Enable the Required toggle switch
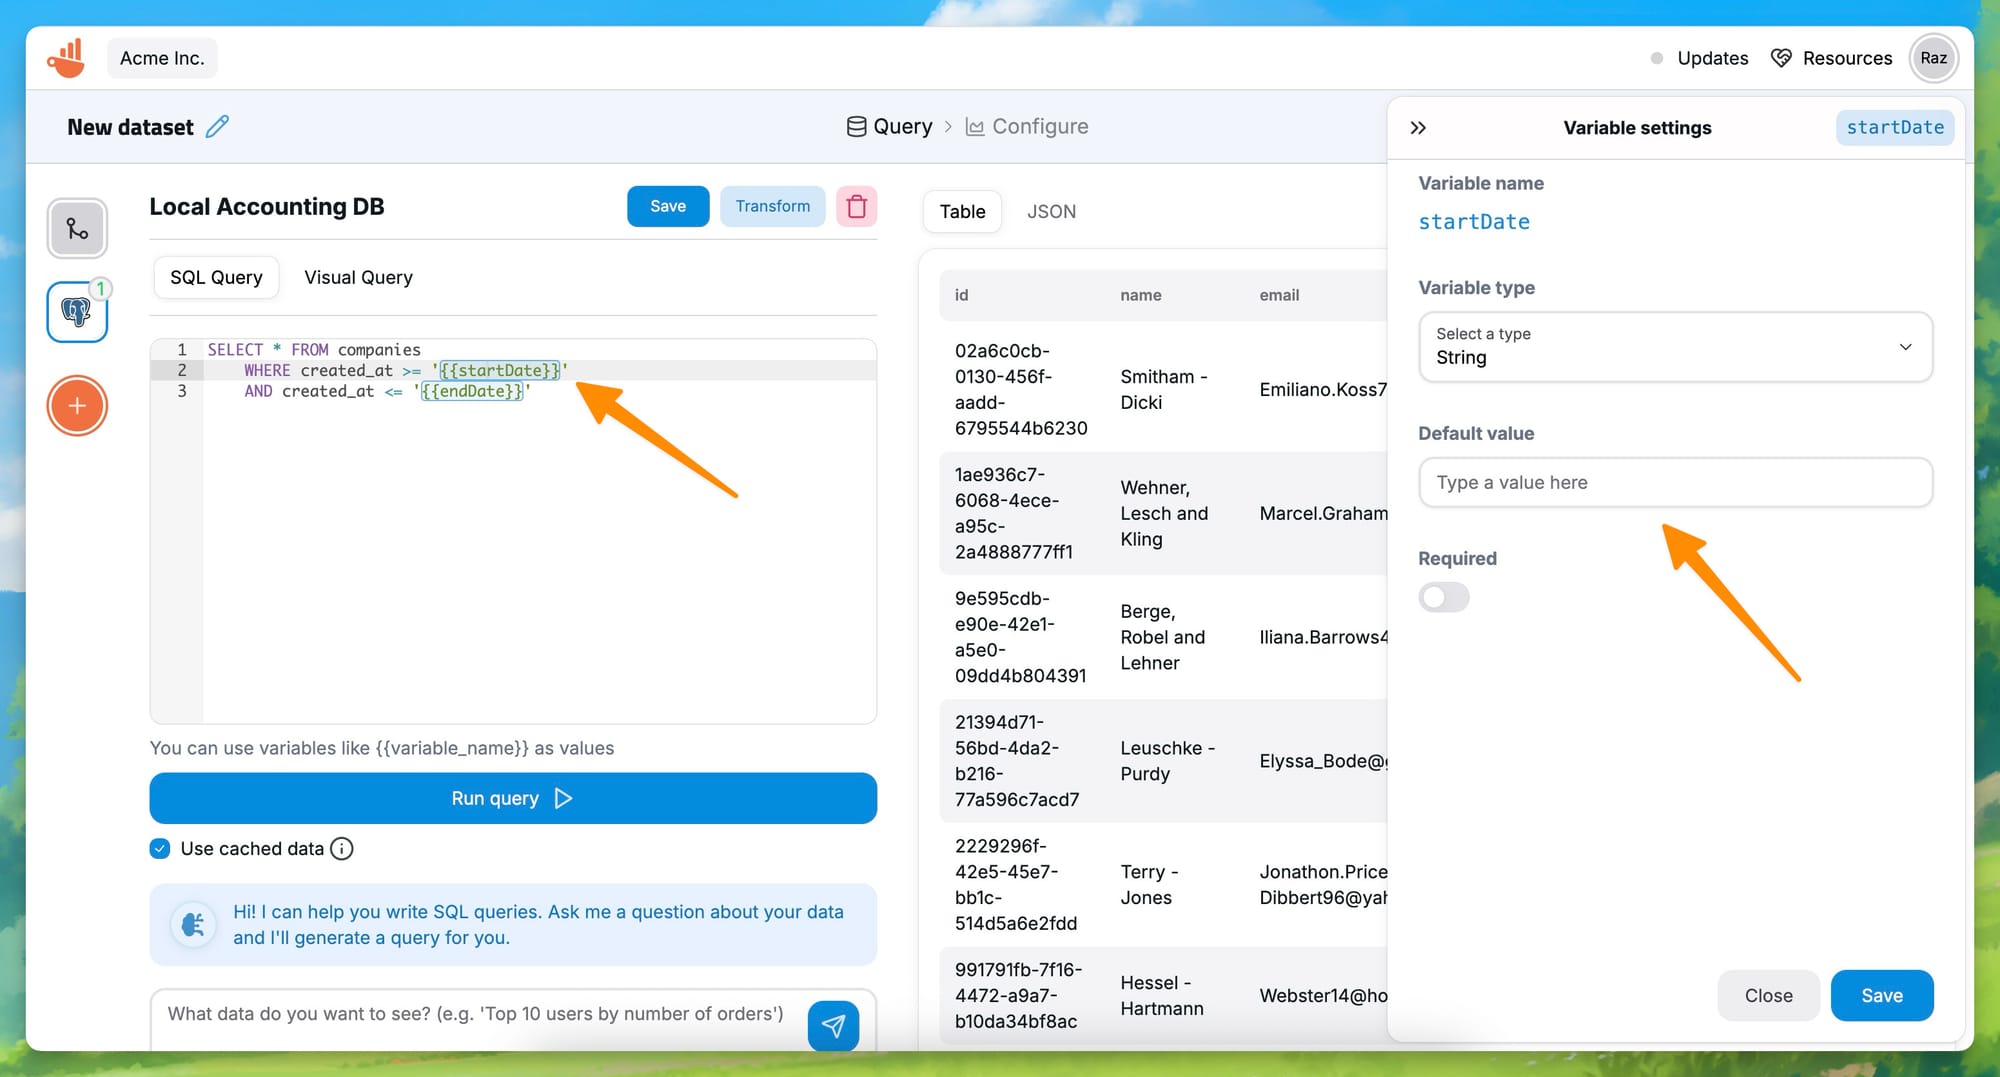This screenshot has width=2000, height=1077. pyautogui.click(x=1443, y=598)
